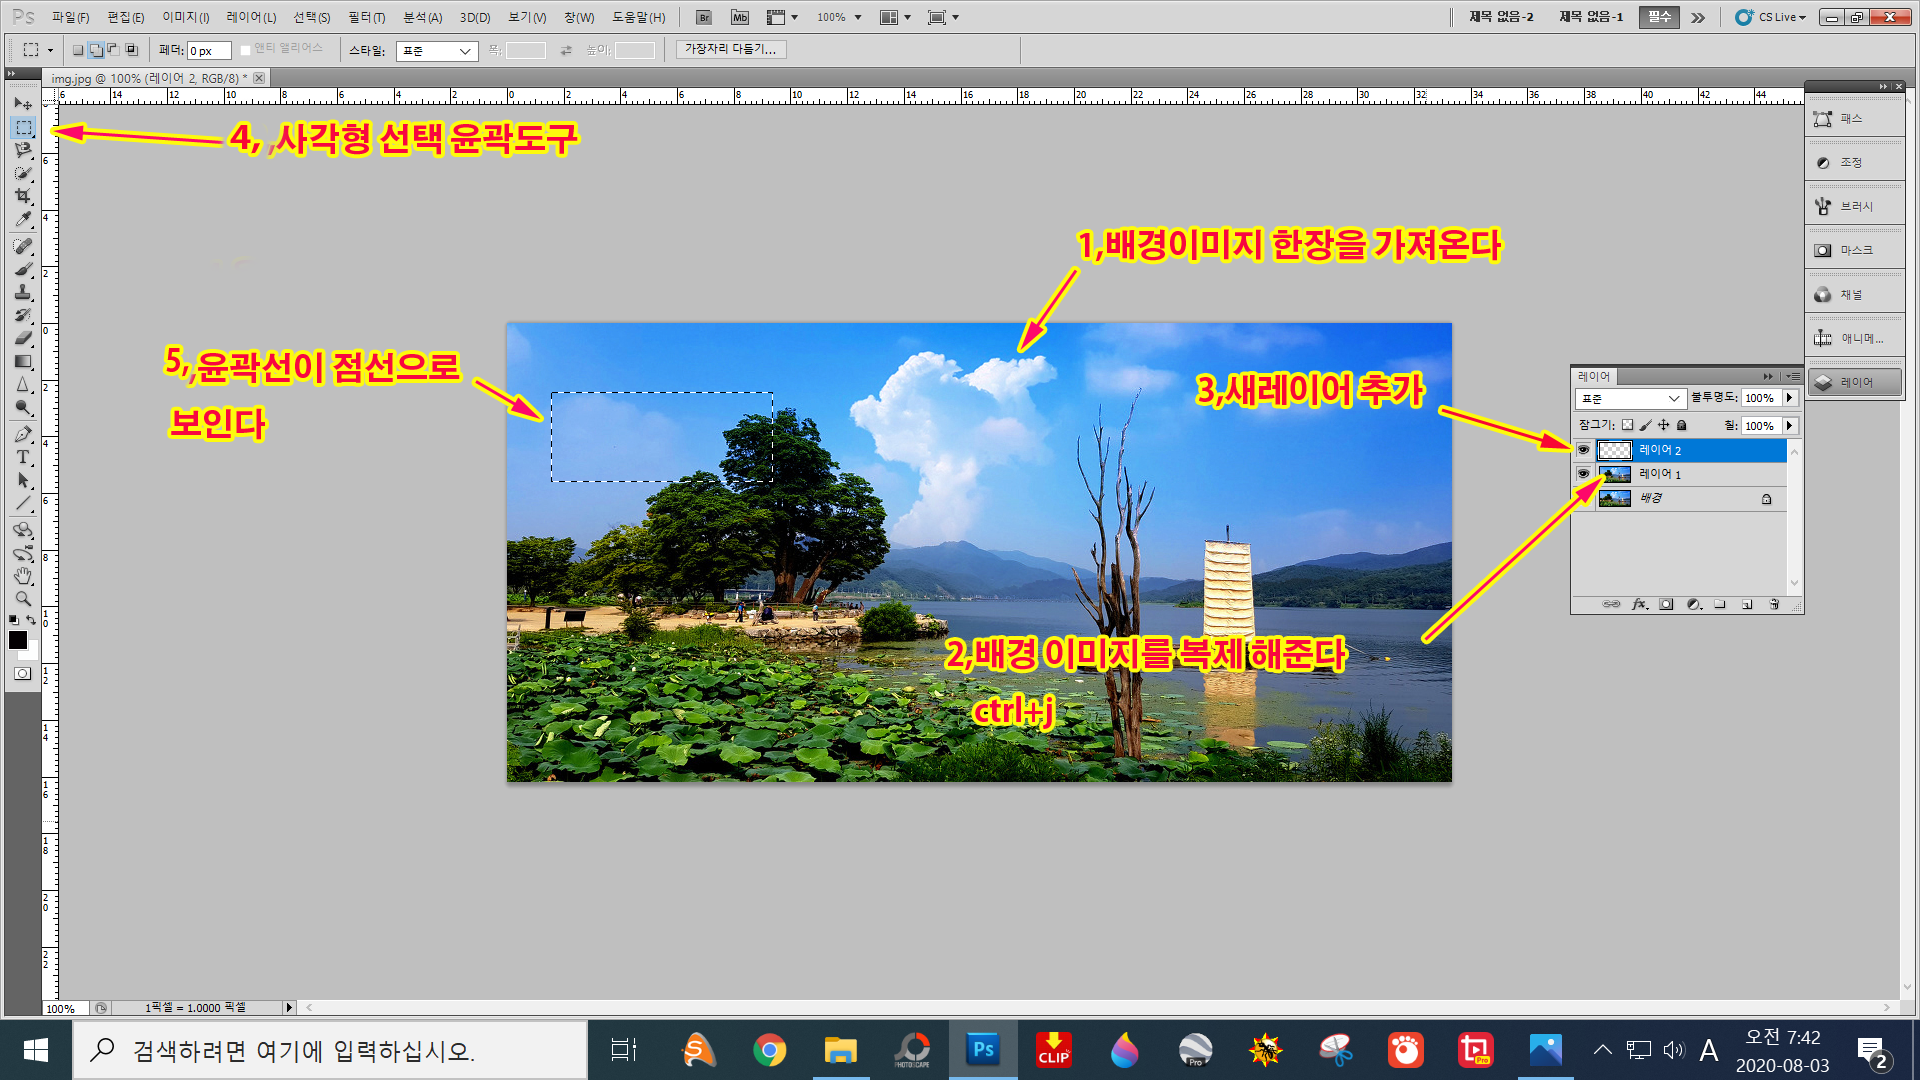Toggle visibility of 레이어 1
1920x1080 pixels.
(x=1583, y=474)
